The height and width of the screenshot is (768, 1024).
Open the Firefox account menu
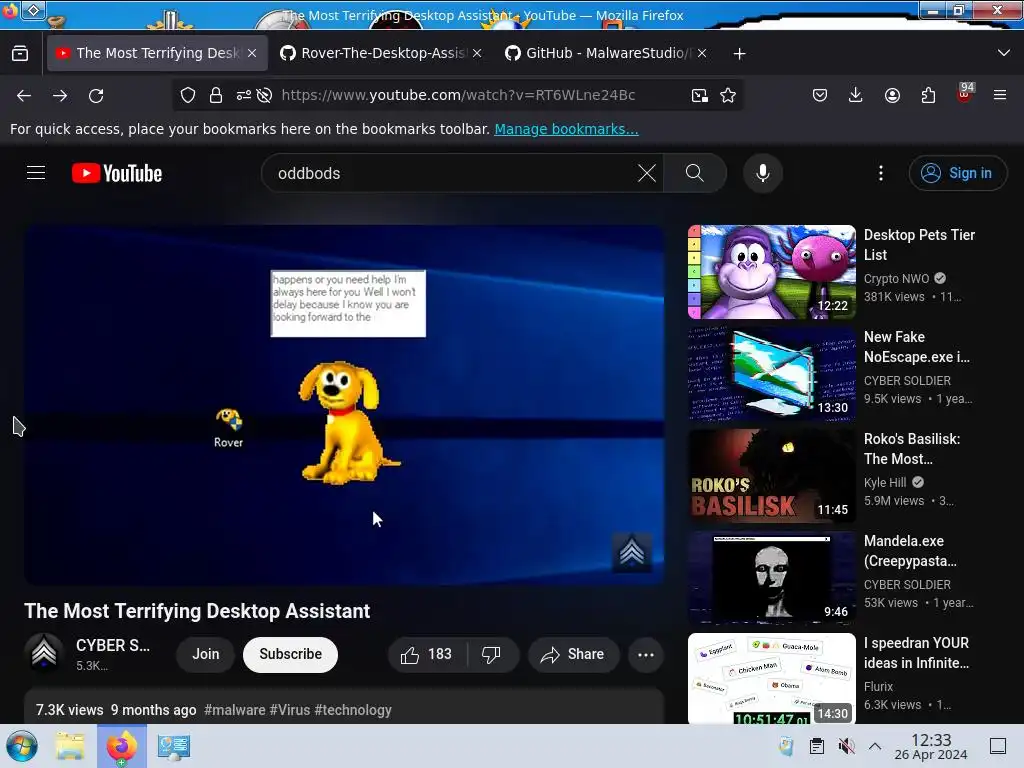tap(892, 95)
